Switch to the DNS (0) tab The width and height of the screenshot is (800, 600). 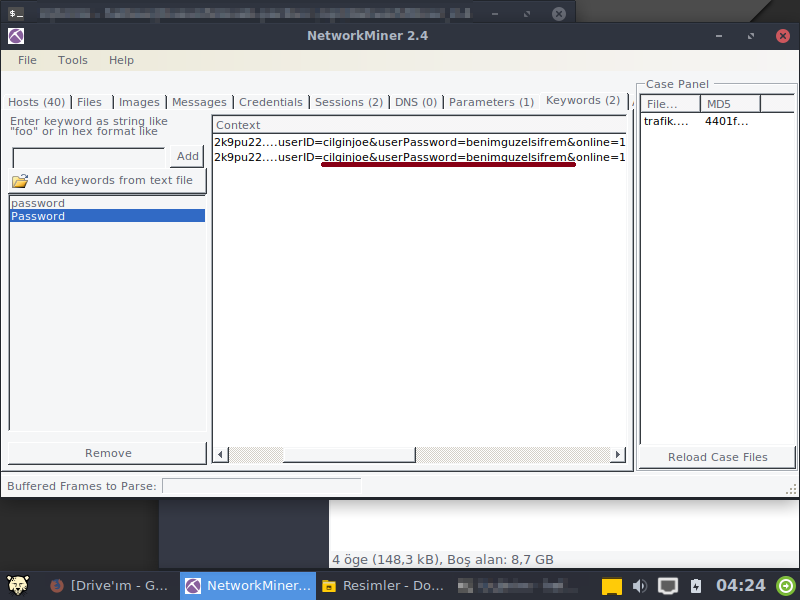(x=416, y=102)
